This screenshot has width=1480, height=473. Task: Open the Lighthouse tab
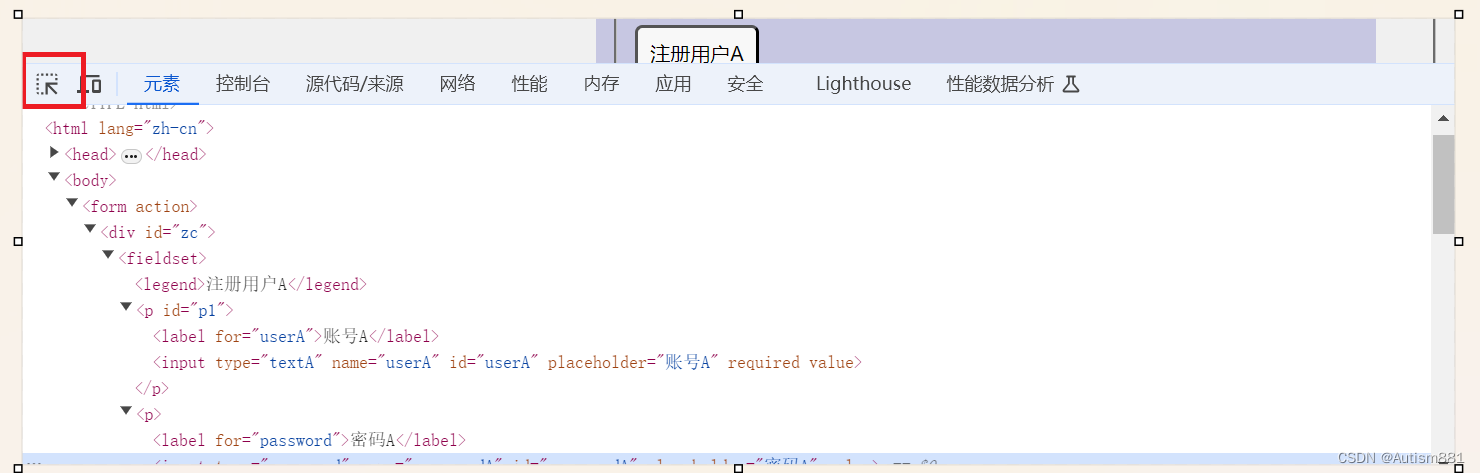tap(864, 84)
